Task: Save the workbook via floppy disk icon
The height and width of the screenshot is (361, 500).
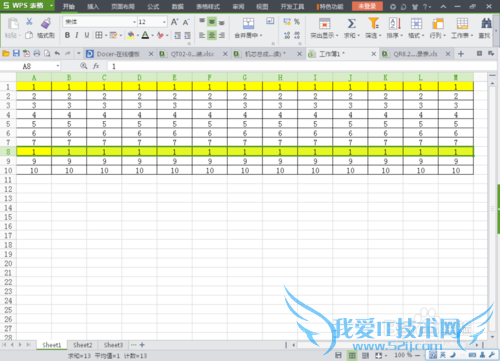Action: tap(16, 53)
